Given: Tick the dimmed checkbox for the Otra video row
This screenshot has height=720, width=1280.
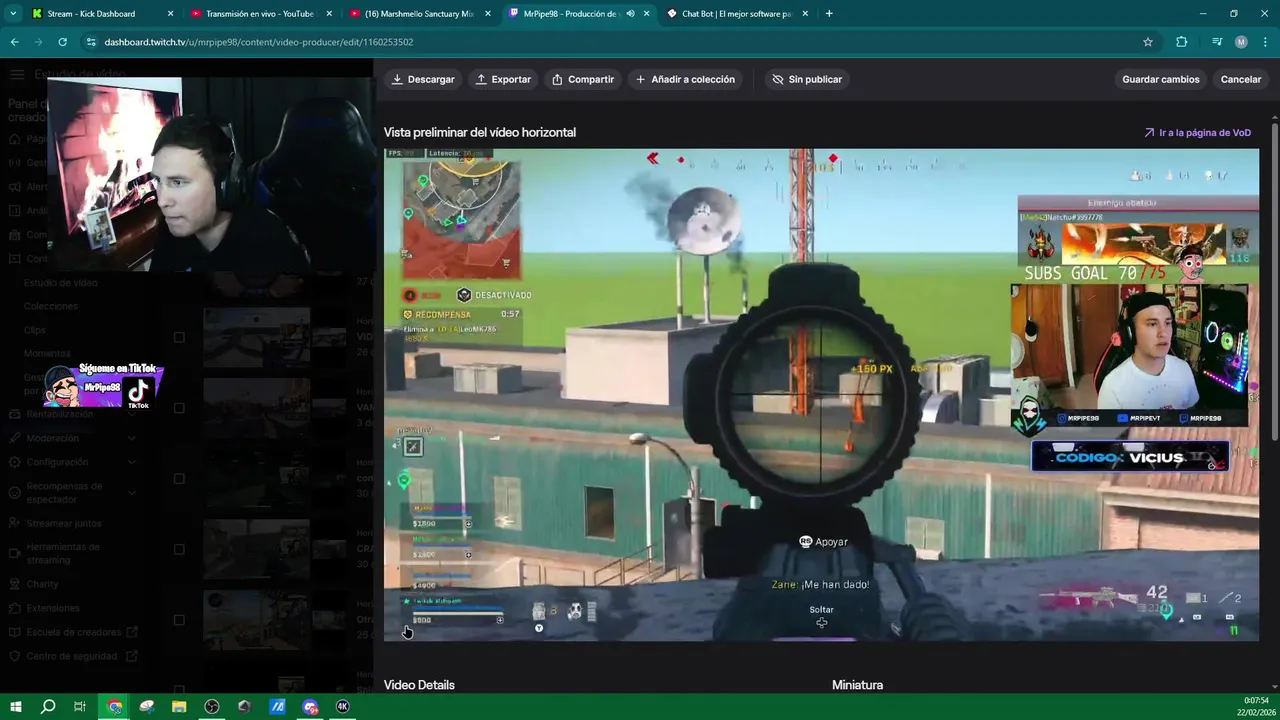Looking at the screenshot, I should point(179,620).
